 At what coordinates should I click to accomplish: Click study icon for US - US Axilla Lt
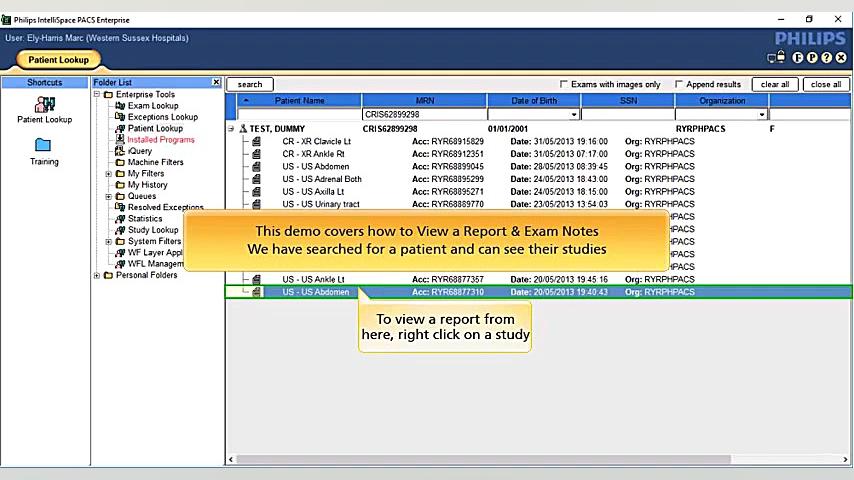[x=256, y=191]
